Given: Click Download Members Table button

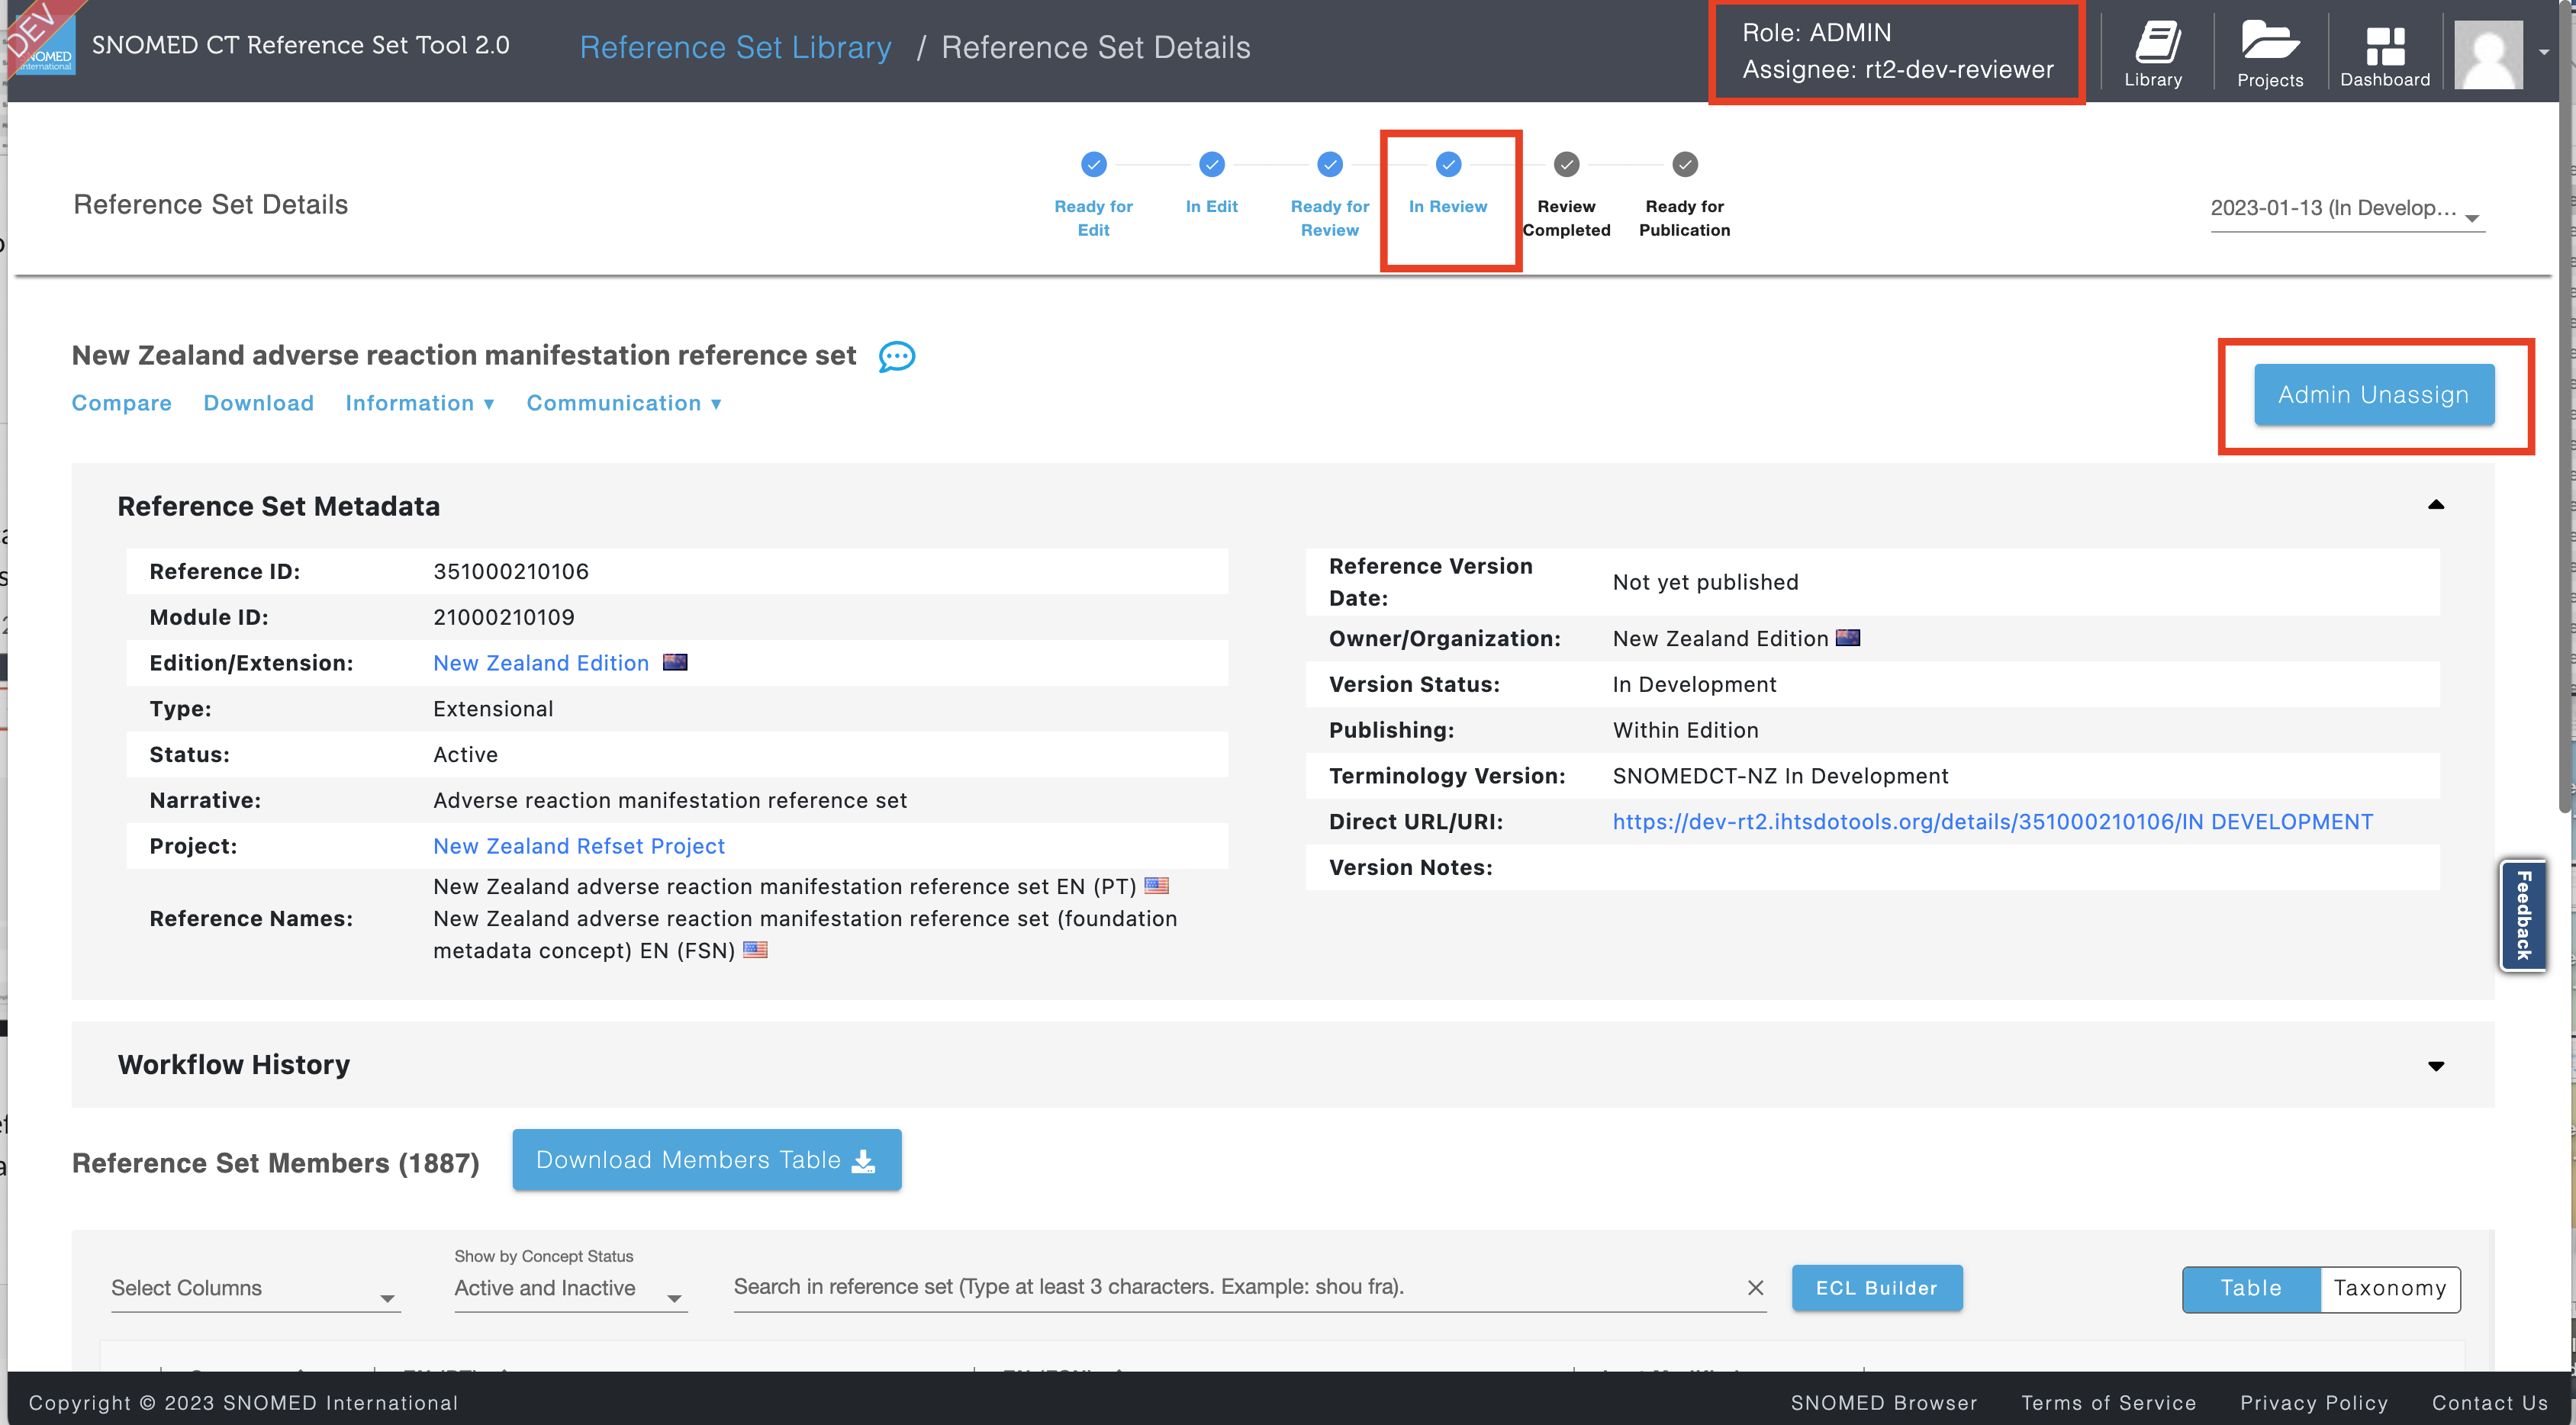Looking at the screenshot, I should pos(706,1160).
